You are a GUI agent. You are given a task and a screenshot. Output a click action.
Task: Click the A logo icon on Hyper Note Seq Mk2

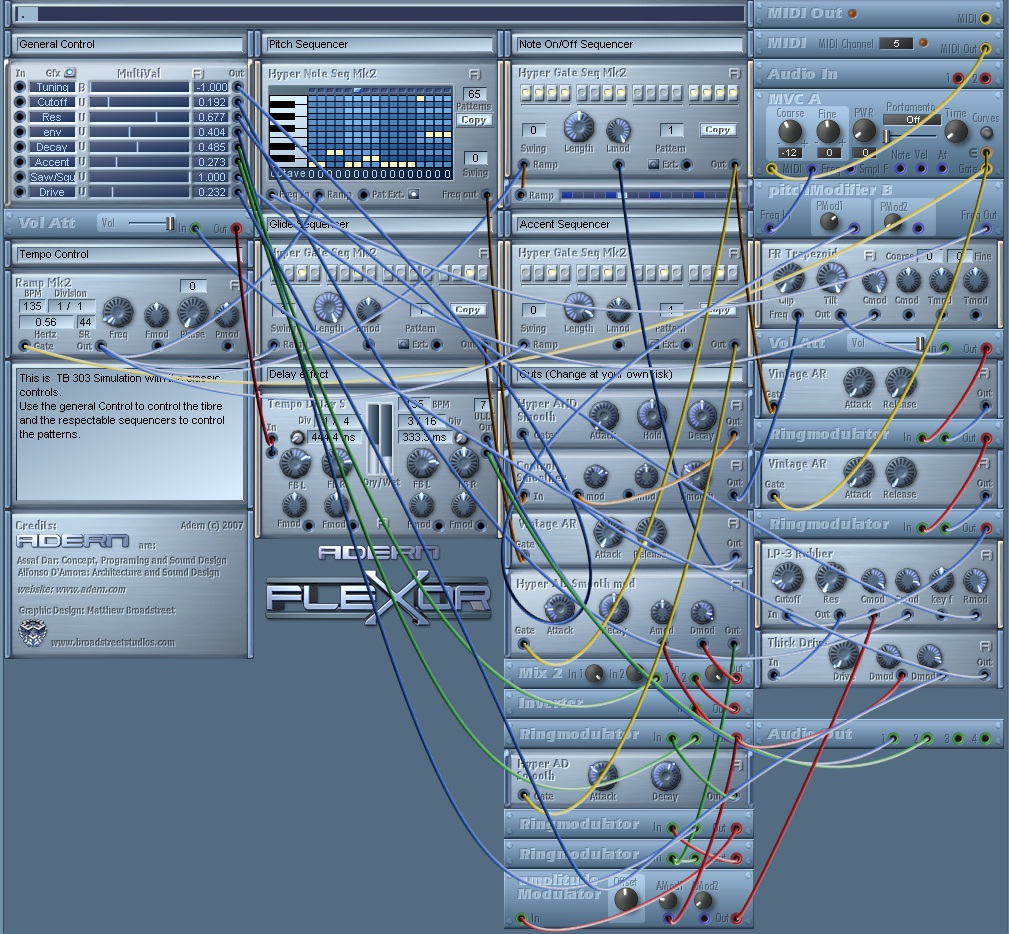pyautogui.click(x=475, y=74)
